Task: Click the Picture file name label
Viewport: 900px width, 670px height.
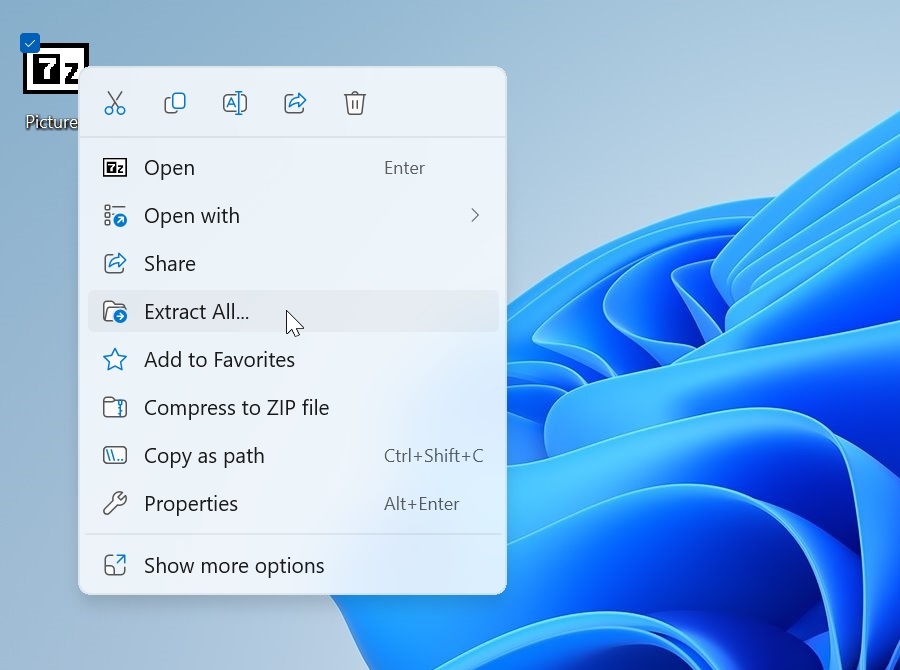Action: [50, 122]
